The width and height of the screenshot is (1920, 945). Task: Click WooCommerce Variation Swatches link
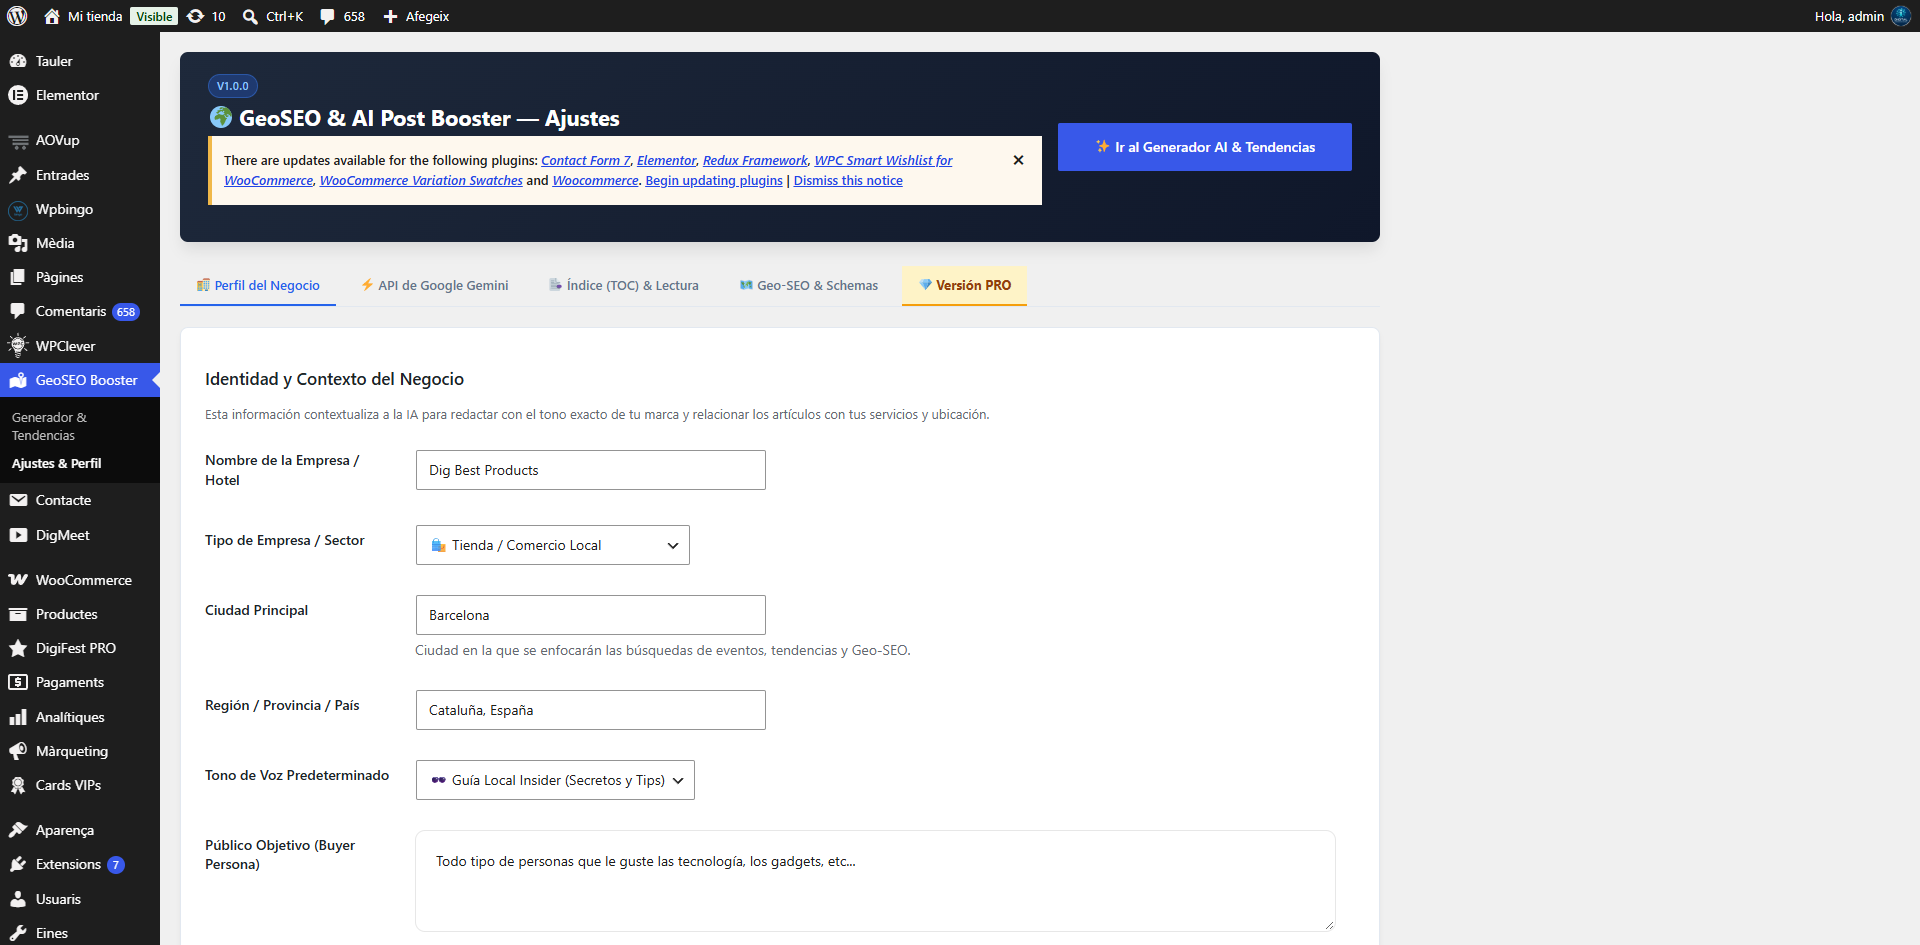tap(421, 180)
